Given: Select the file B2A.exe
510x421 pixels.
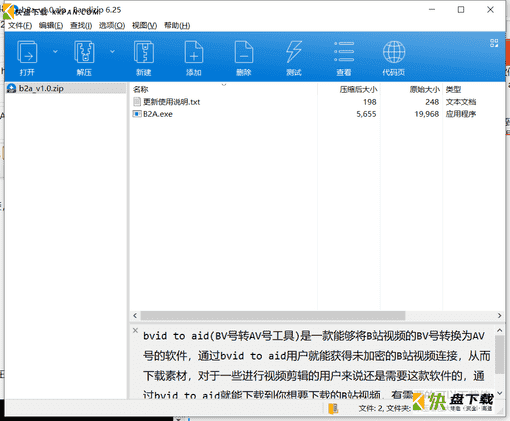Looking at the screenshot, I should [158, 114].
